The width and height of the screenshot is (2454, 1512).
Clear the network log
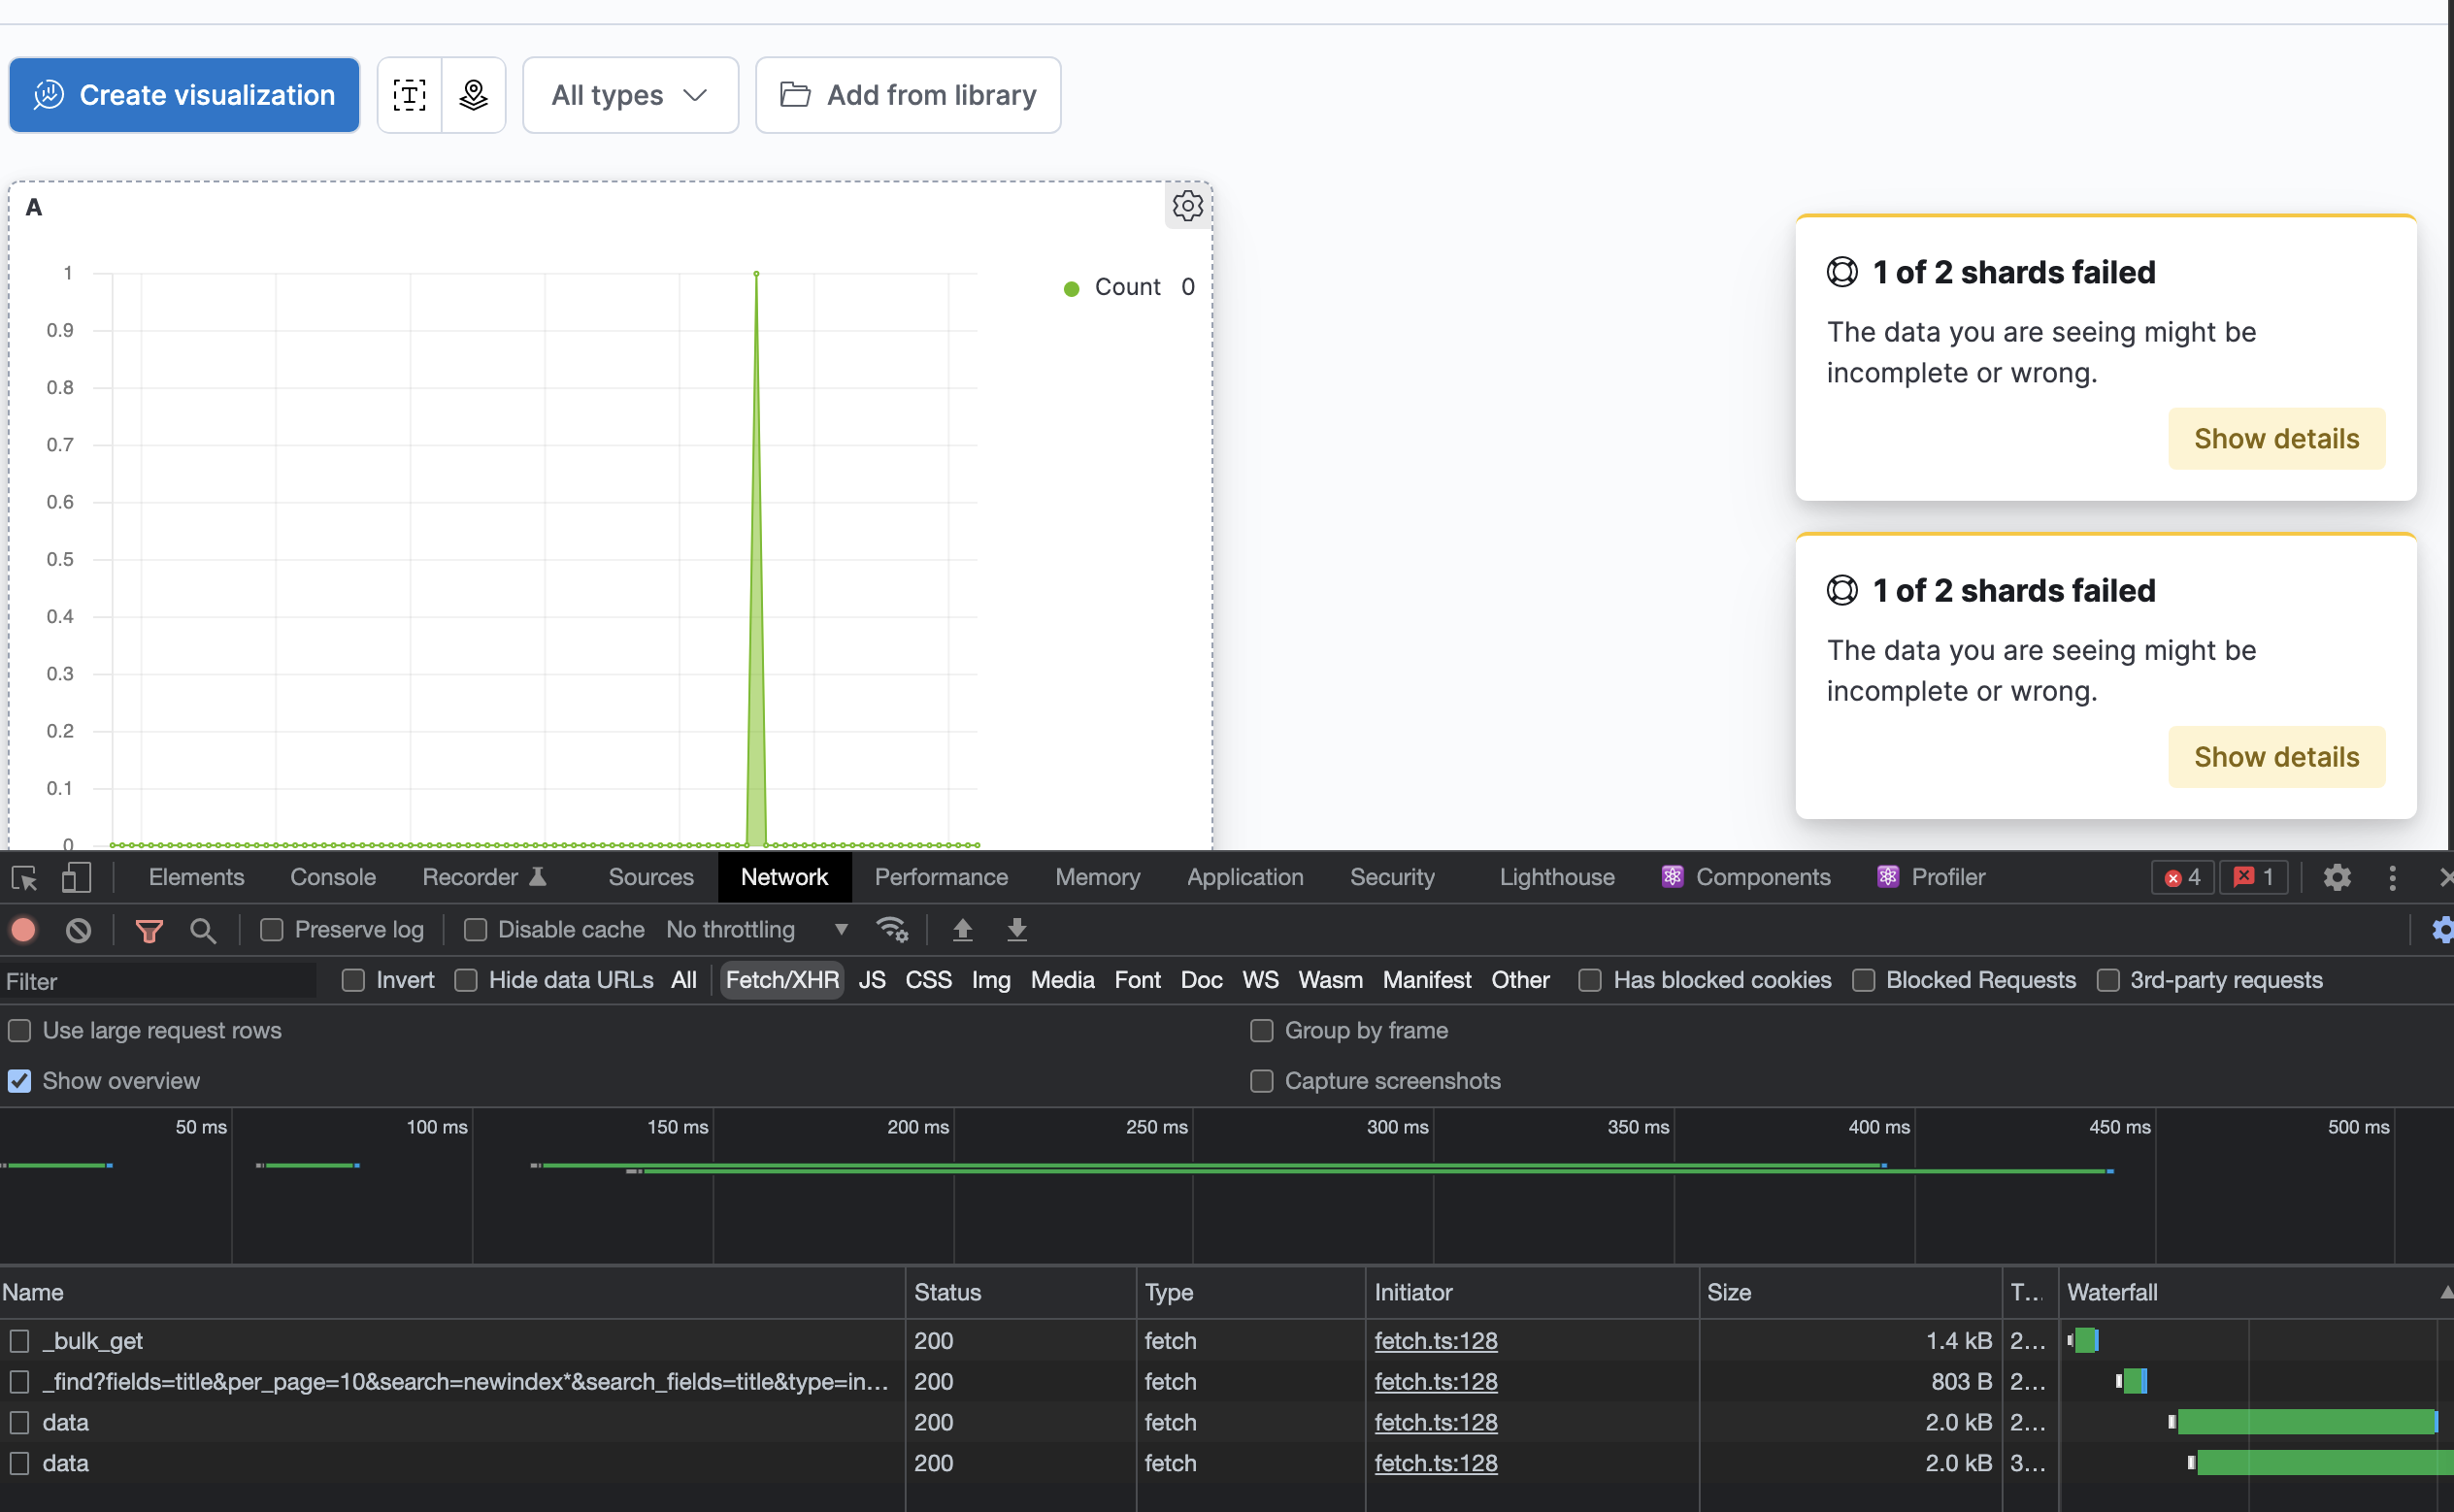point(78,930)
